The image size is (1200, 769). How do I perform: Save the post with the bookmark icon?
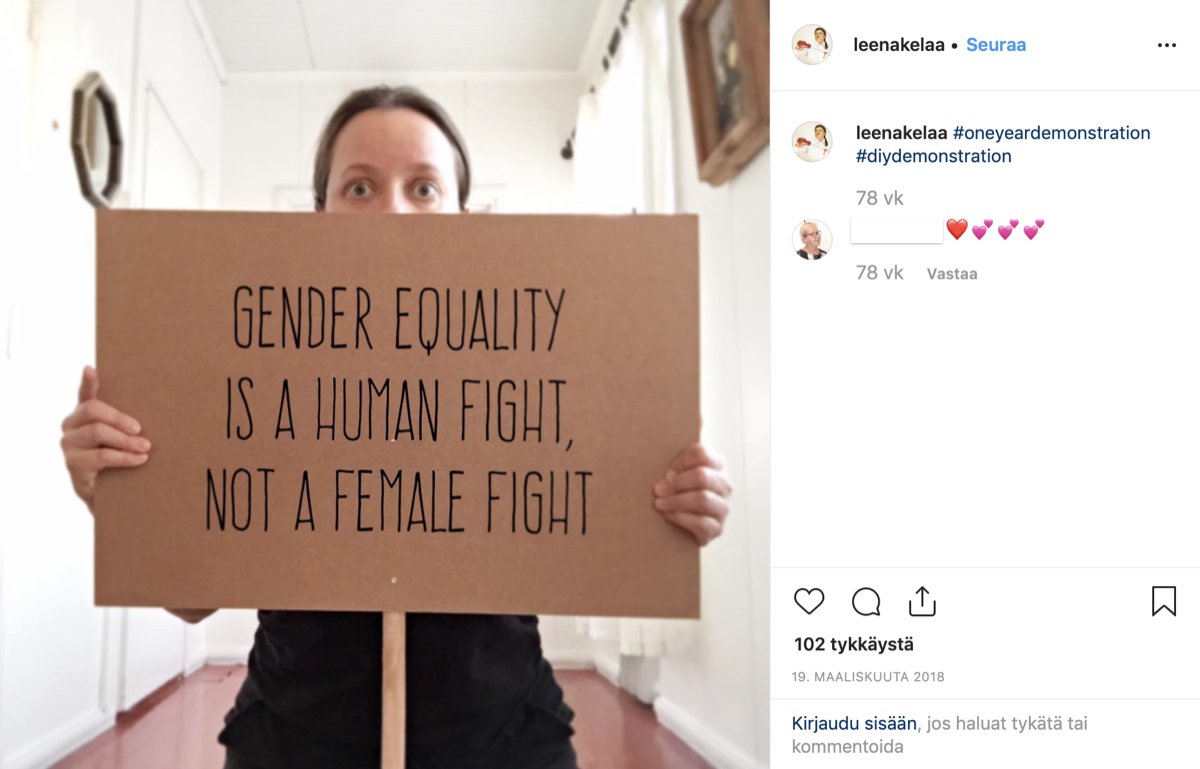tap(1164, 601)
